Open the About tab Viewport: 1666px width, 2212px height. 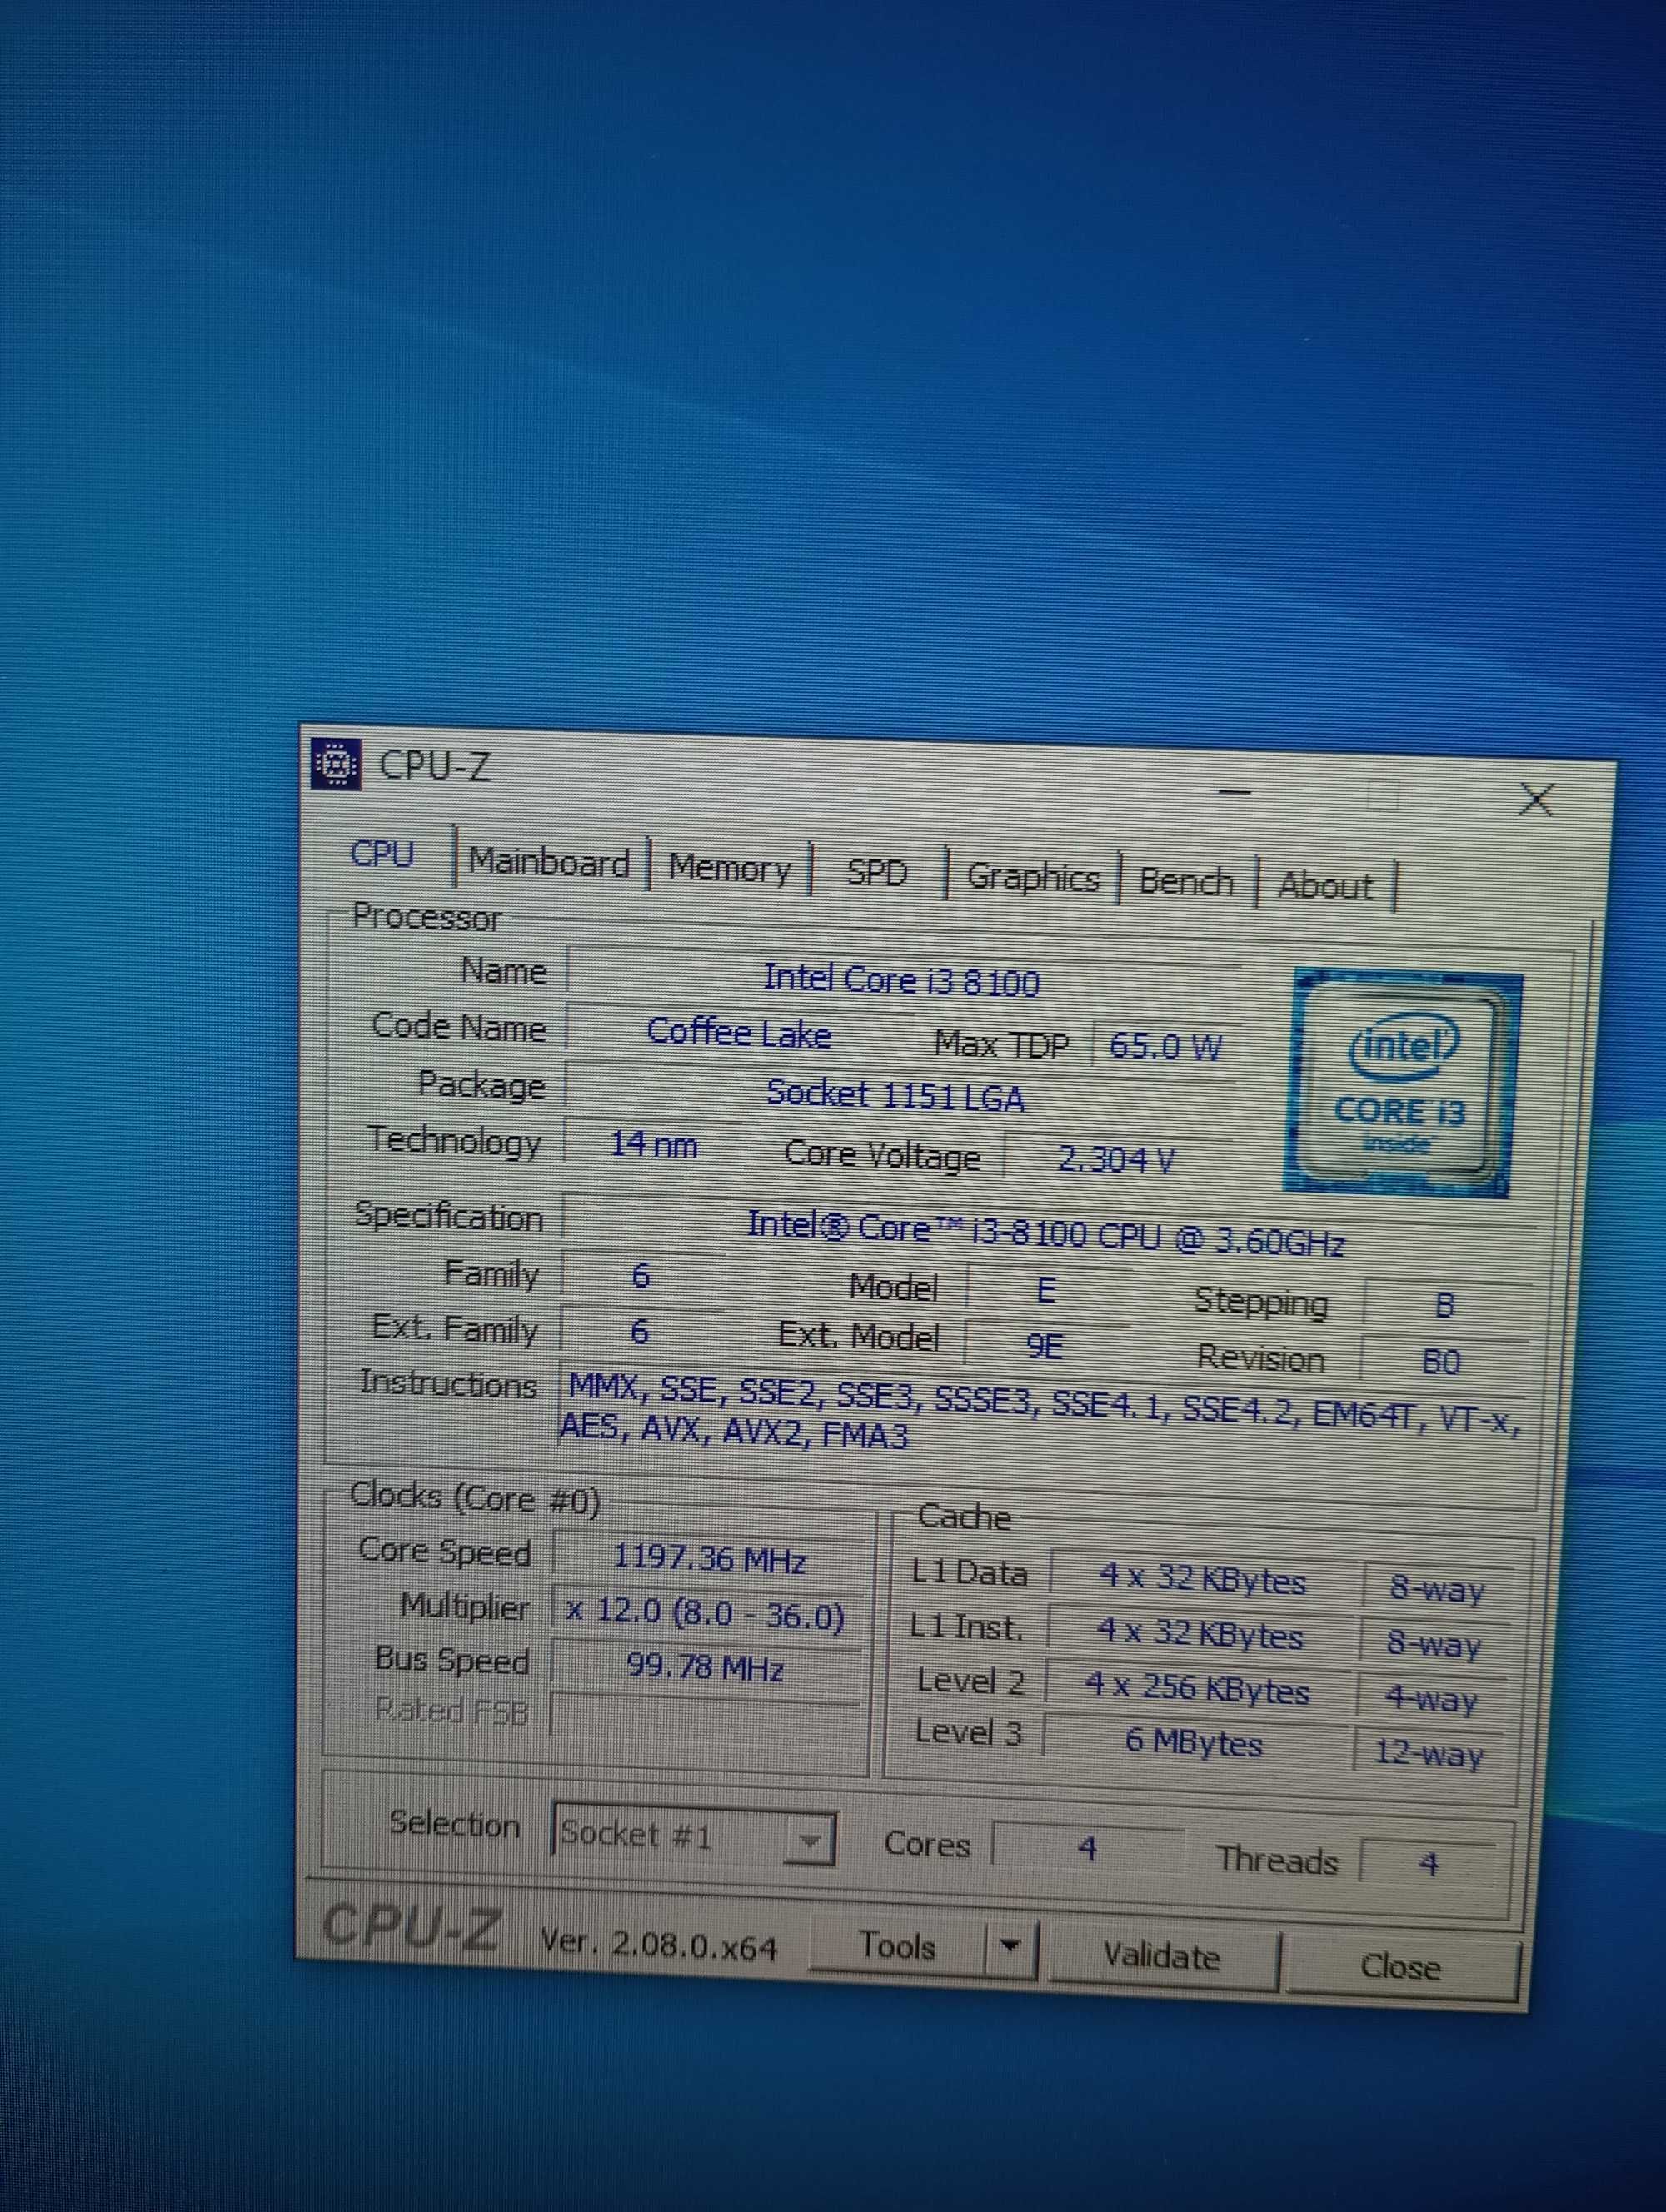pos(1325,887)
